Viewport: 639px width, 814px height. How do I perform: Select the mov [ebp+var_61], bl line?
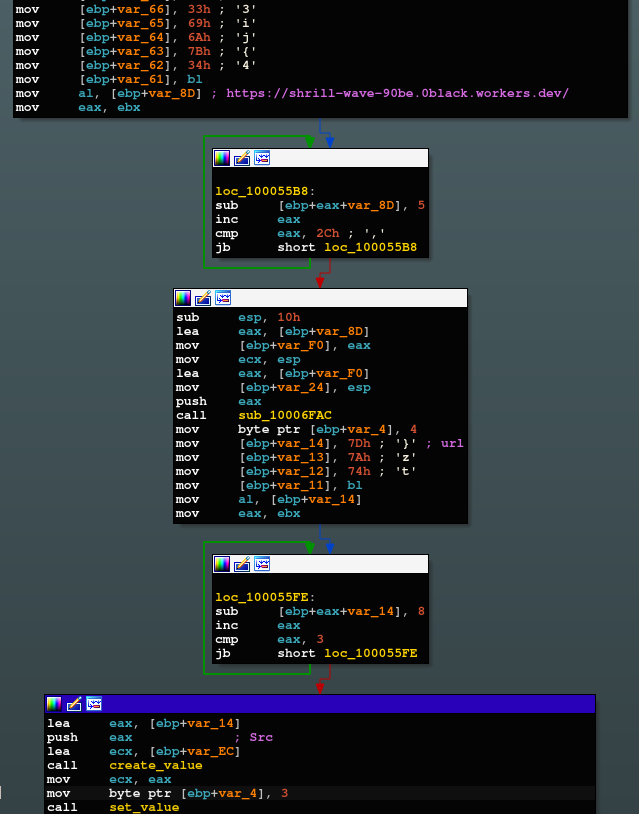tap(109, 79)
